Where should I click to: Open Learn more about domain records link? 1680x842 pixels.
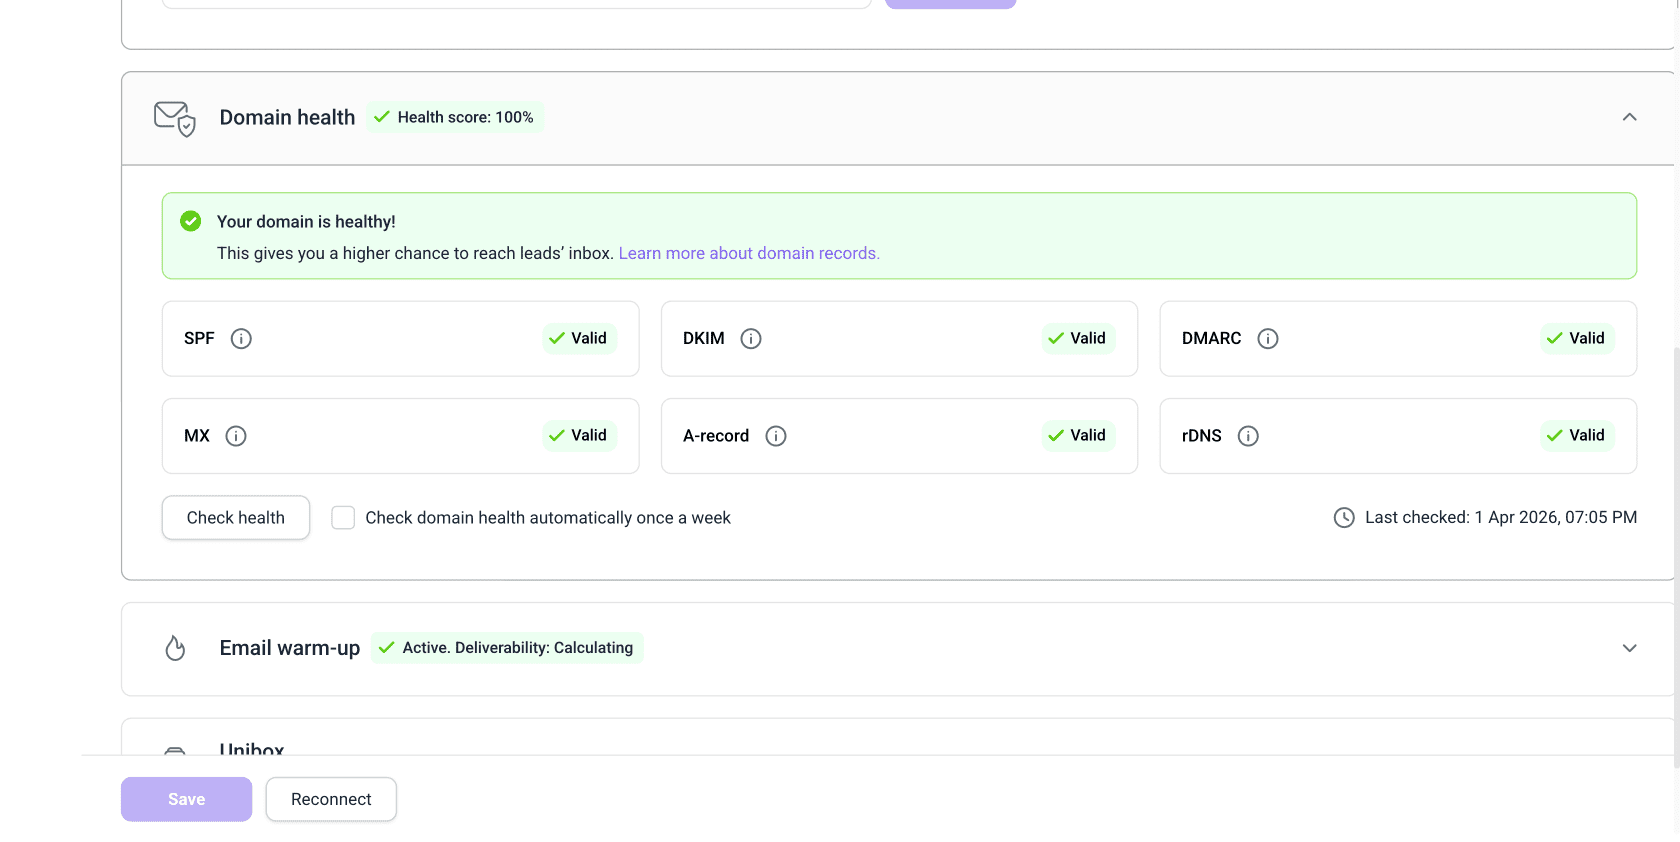749,253
